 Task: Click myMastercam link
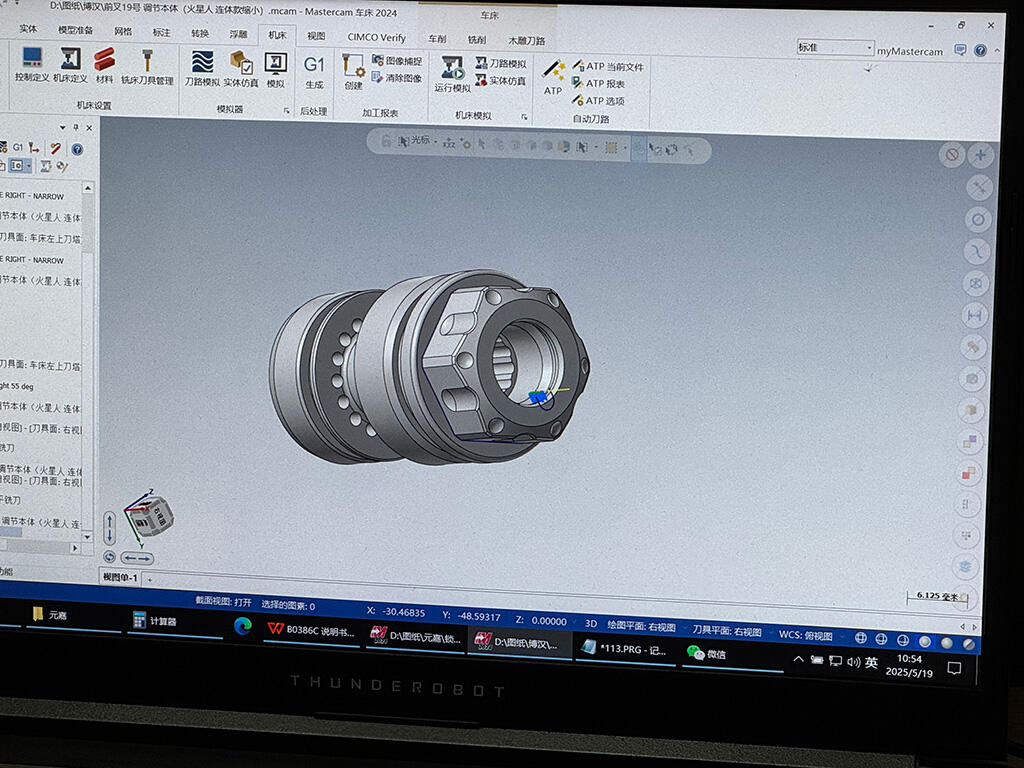910,51
